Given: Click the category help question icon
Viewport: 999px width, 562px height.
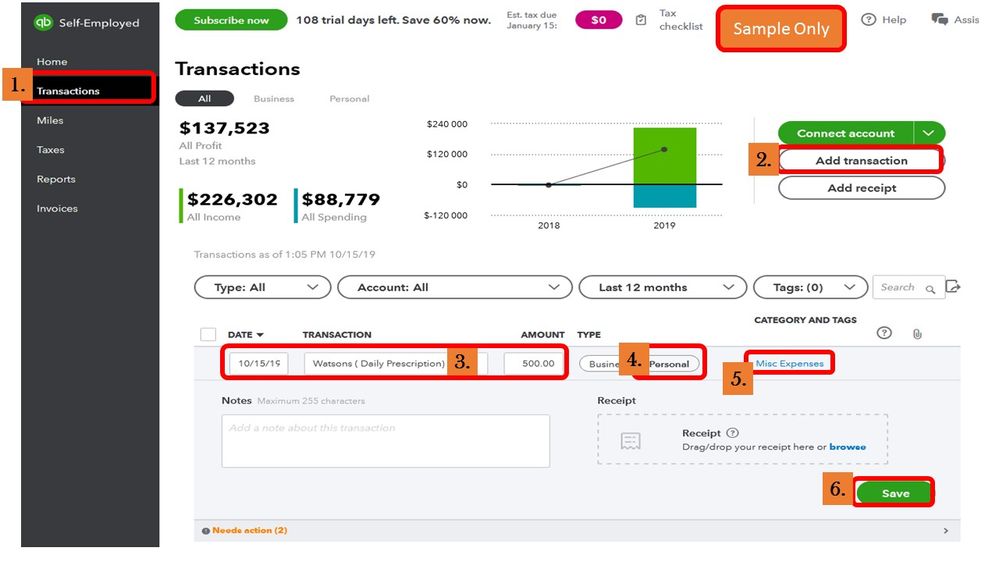Looking at the screenshot, I should (x=884, y=333).
